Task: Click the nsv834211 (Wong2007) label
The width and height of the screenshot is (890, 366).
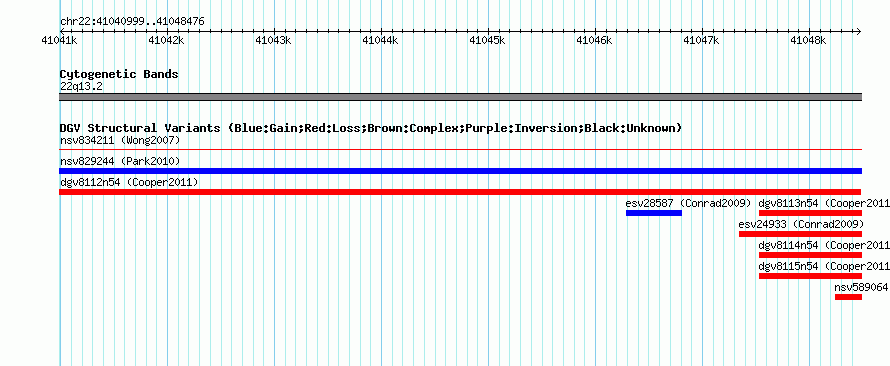Action: point(120,140)
